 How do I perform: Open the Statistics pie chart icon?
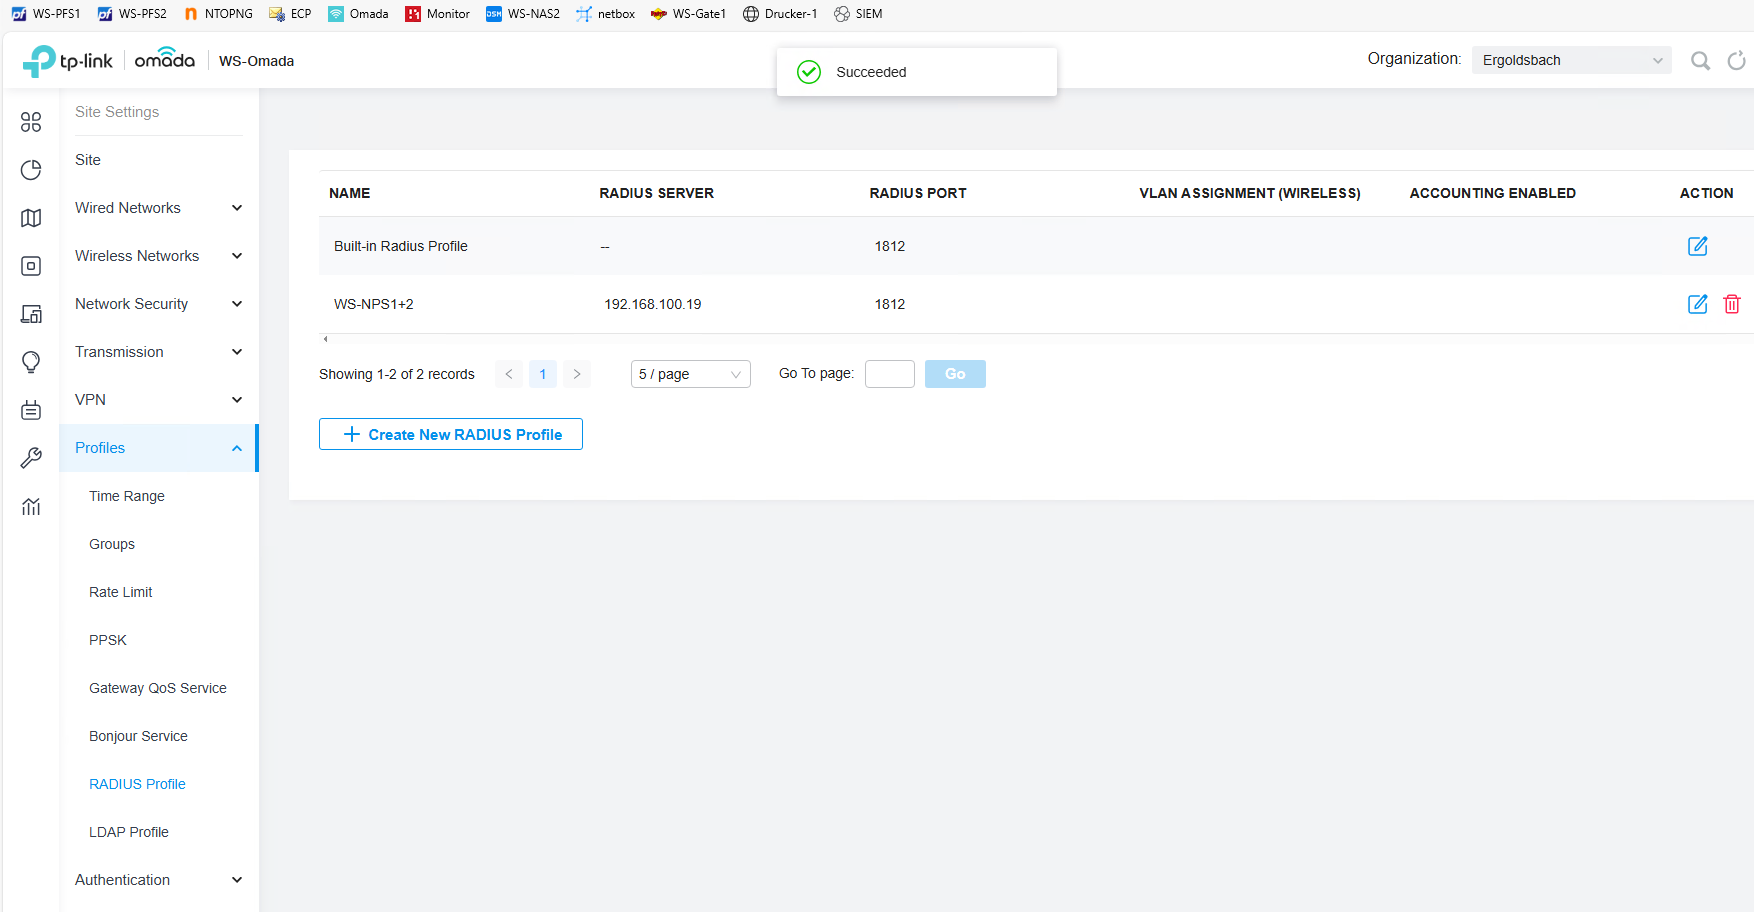click(31, 170)
